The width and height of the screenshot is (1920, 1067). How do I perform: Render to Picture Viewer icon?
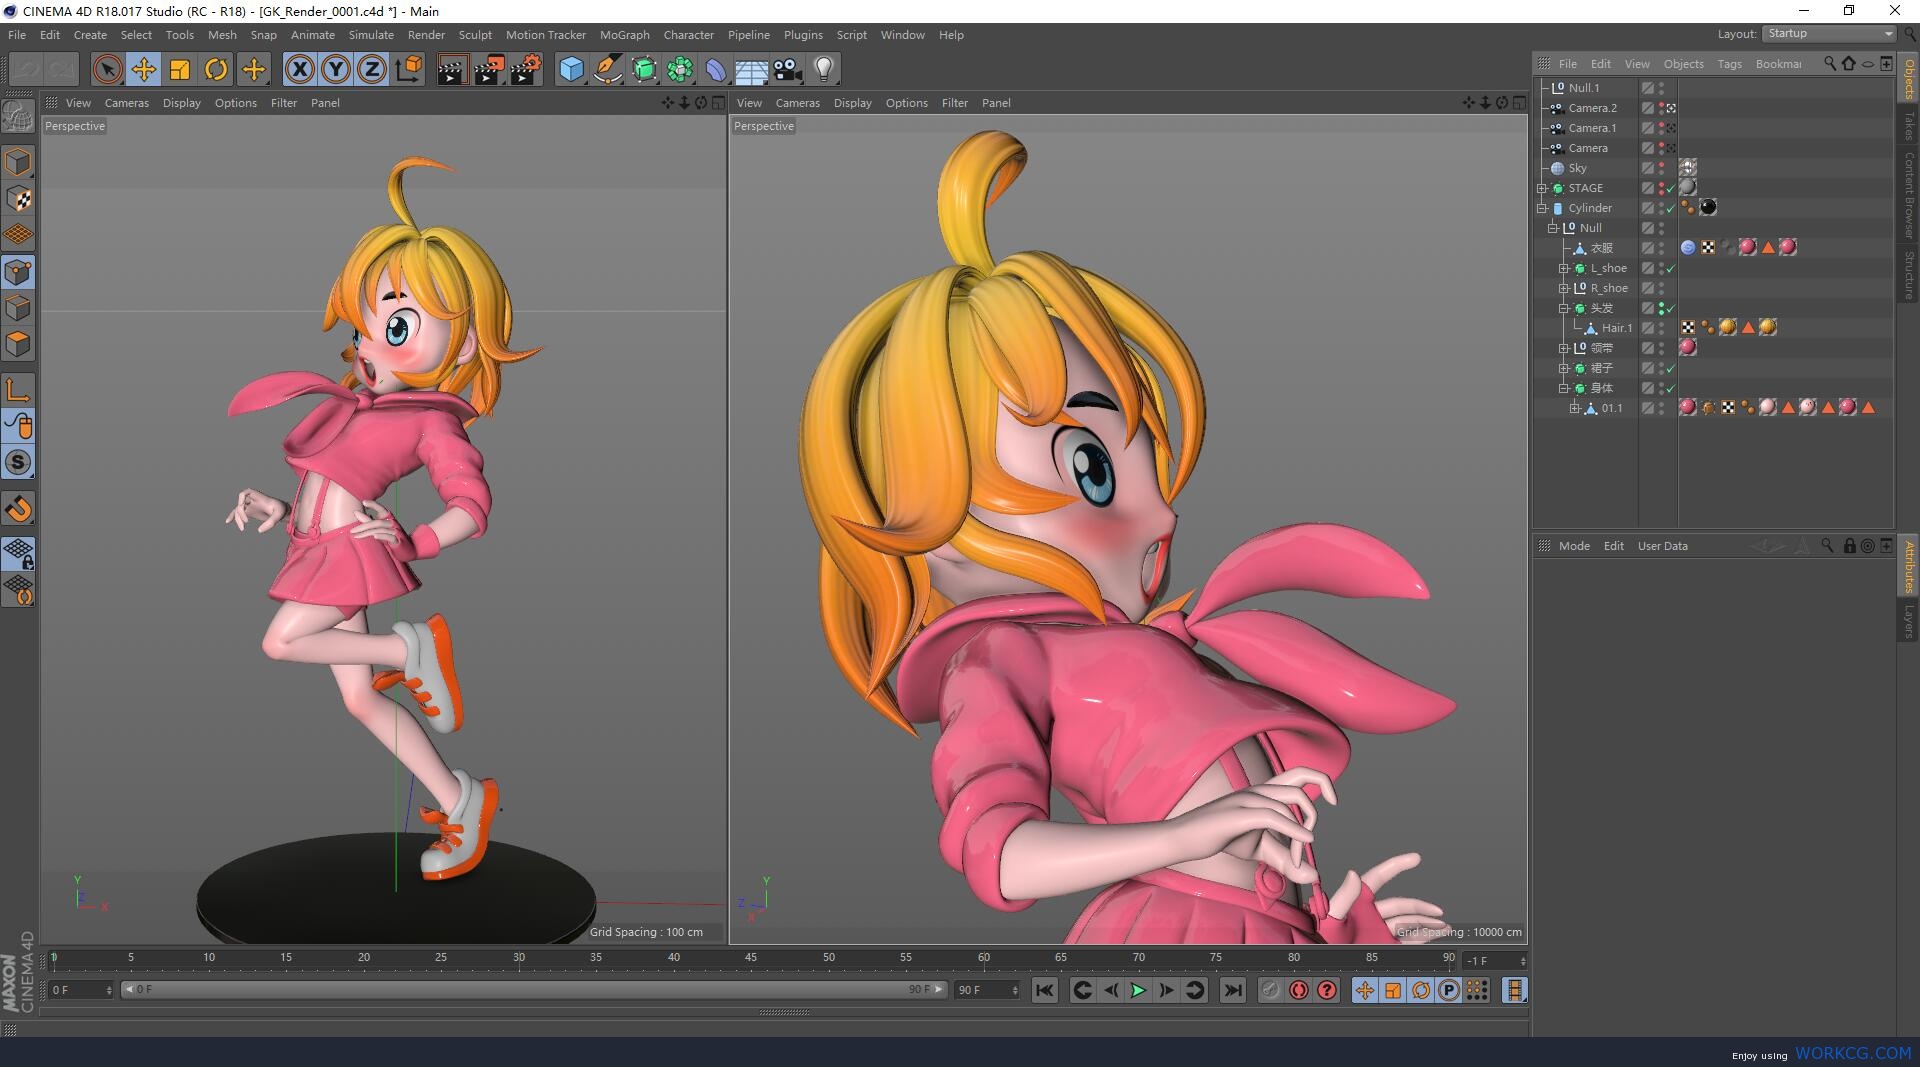pos(488,69)
